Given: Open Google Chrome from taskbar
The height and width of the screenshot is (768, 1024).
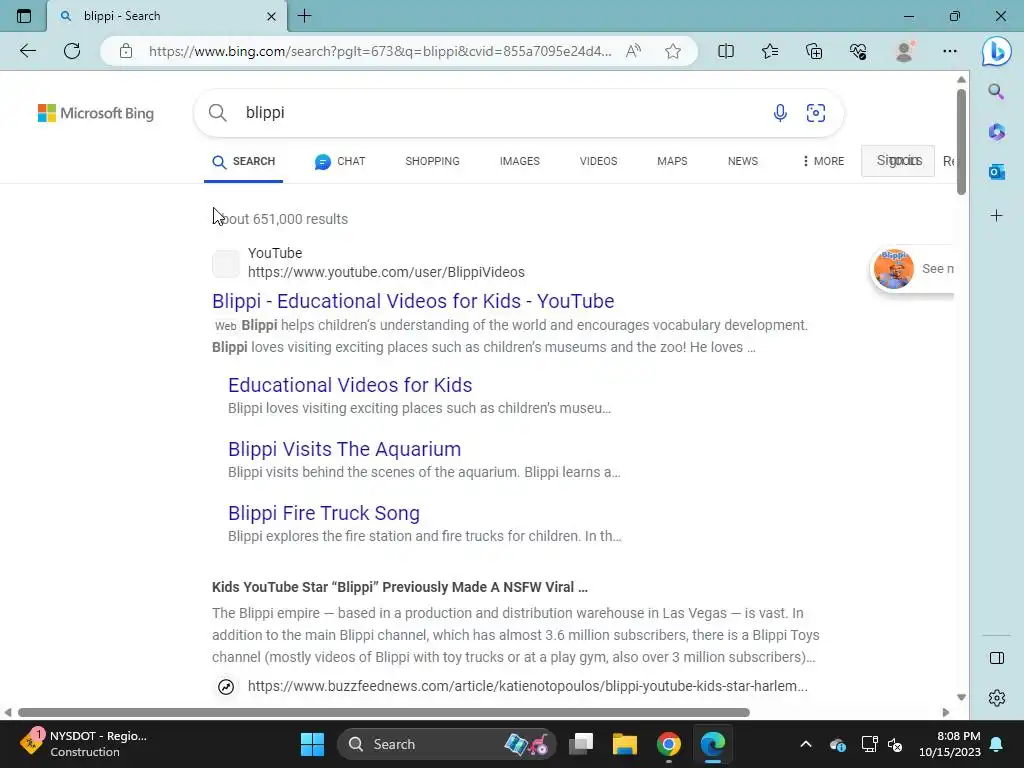Looking at the screenshot, I should click(669, 744).
